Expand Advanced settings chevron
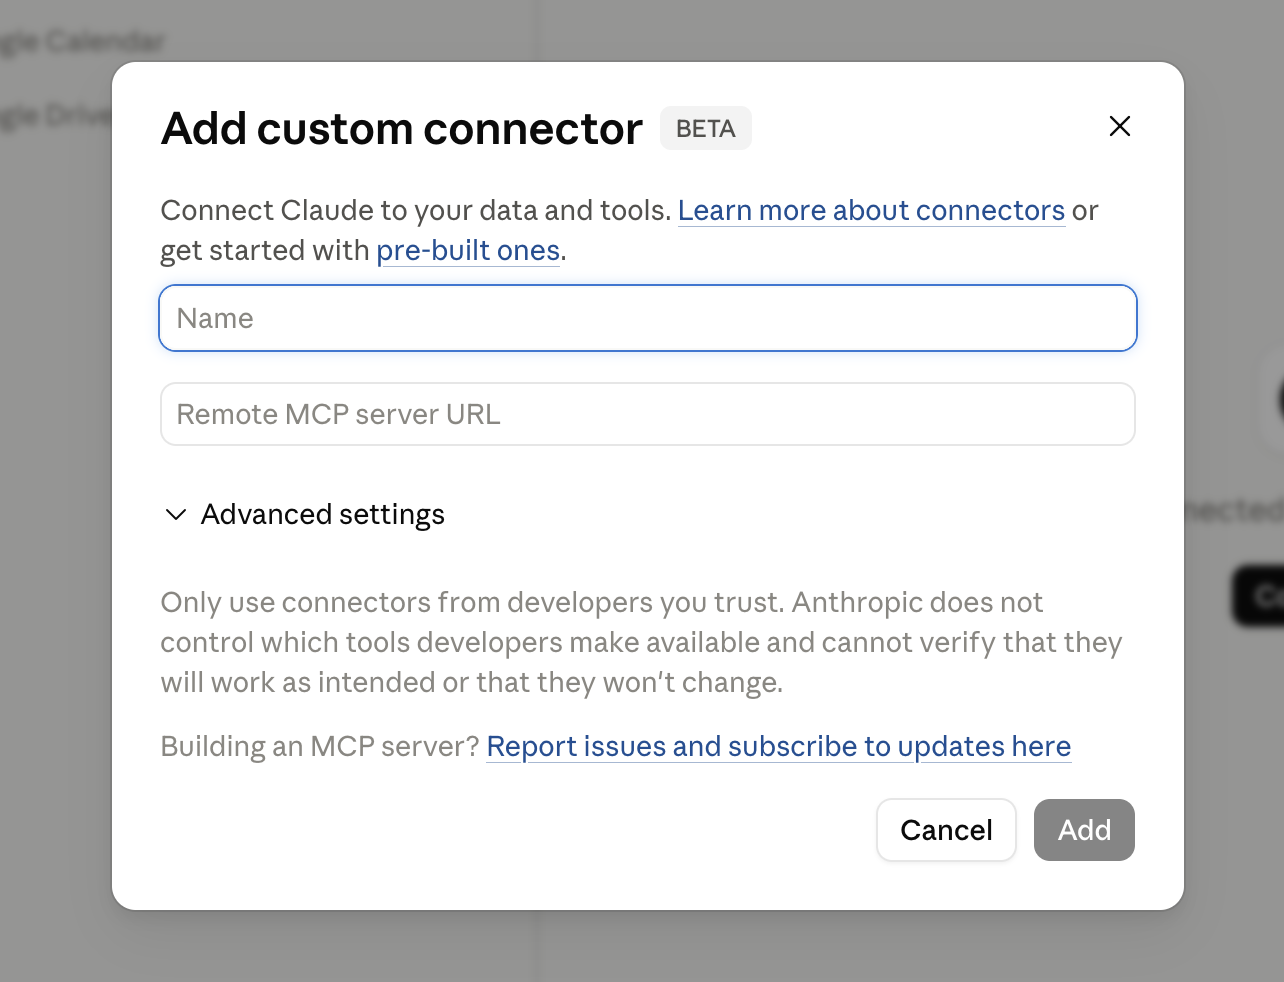This screenshot has width=1284, height=982. pyautogui.click(x=176, y=514)
